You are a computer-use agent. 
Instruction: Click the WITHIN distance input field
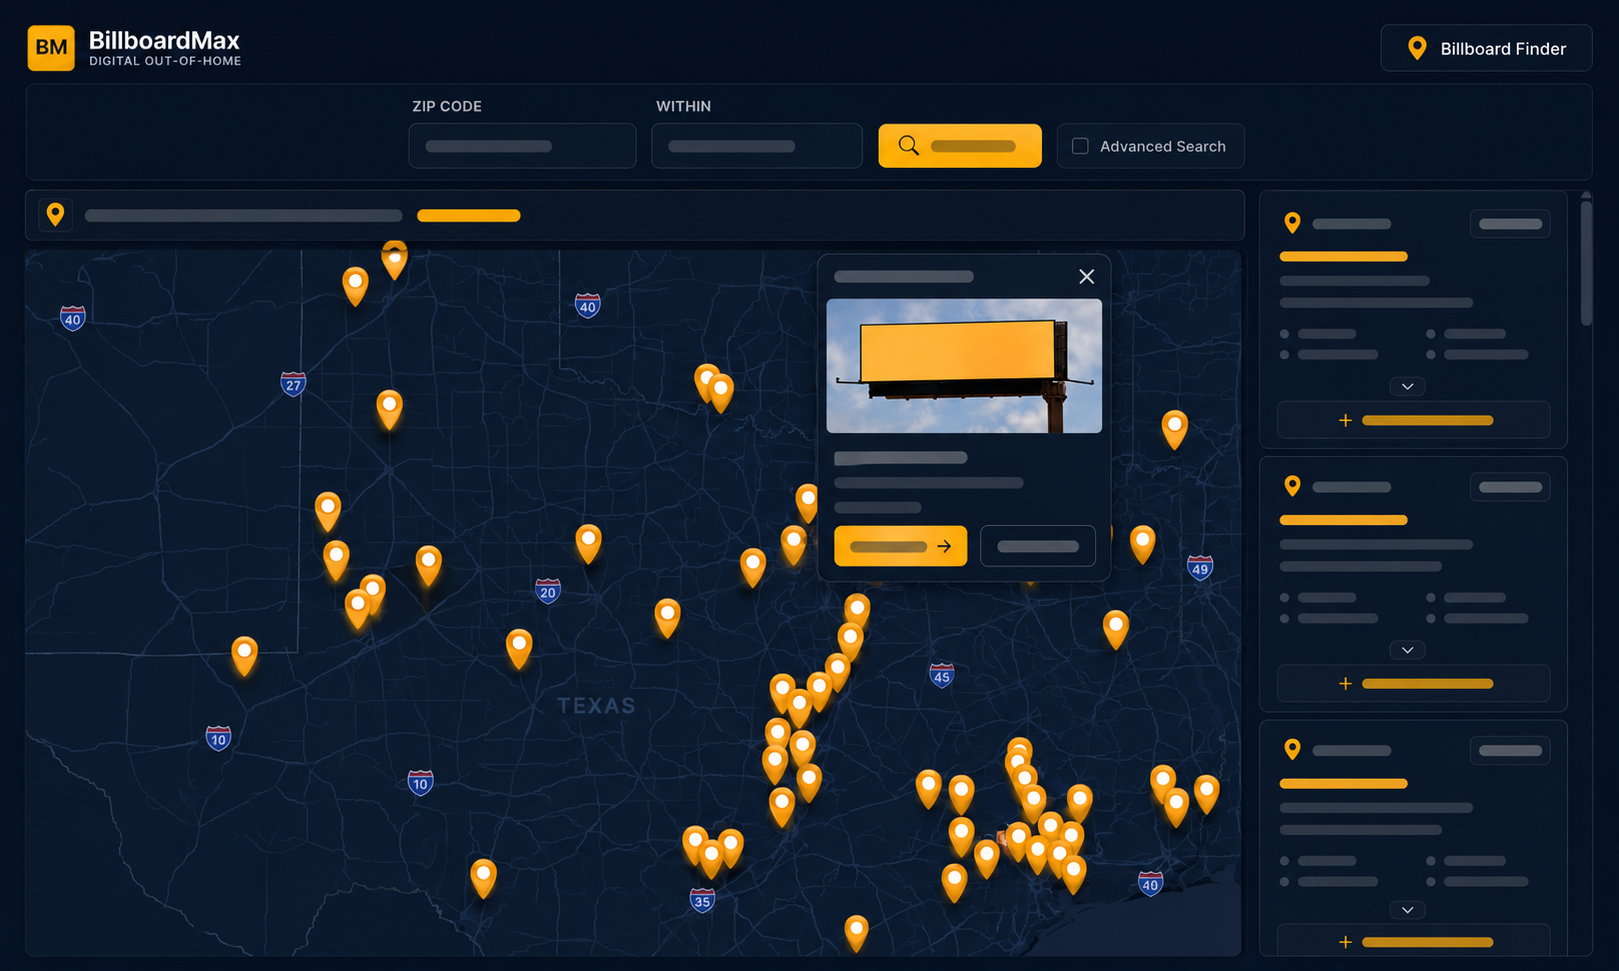(757, 146)
